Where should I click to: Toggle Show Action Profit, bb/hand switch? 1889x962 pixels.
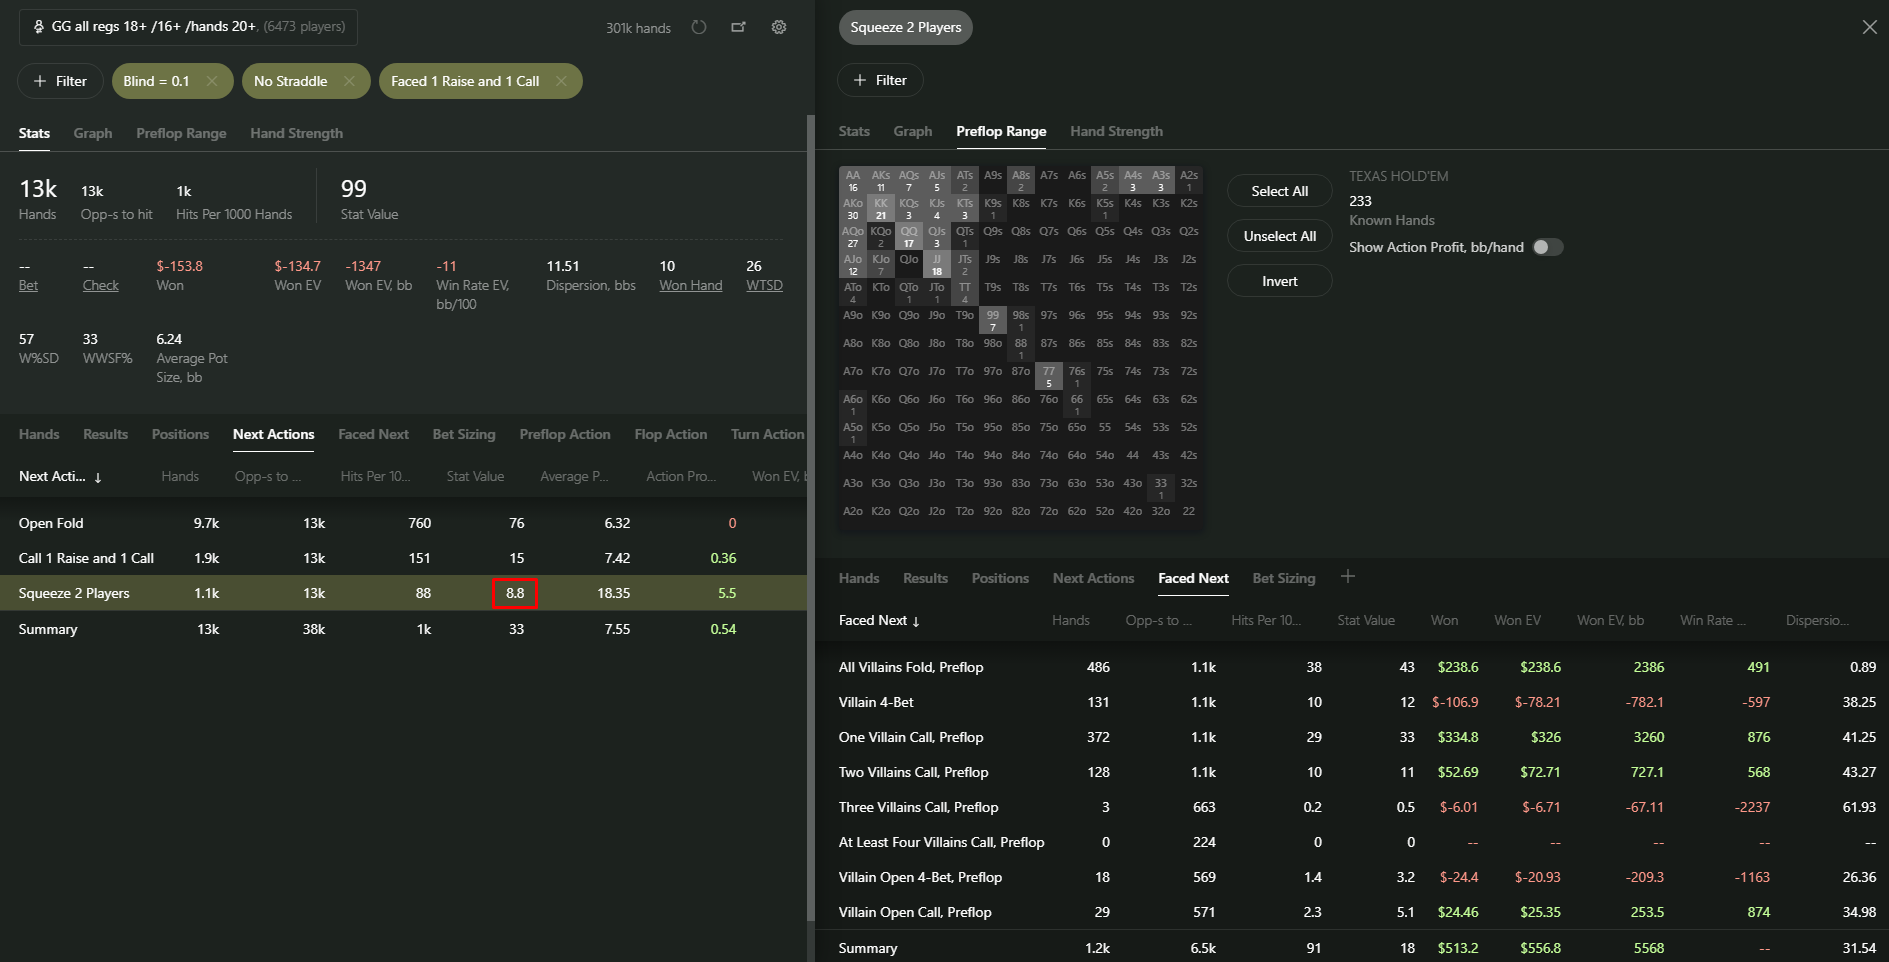pos(1548,247)
